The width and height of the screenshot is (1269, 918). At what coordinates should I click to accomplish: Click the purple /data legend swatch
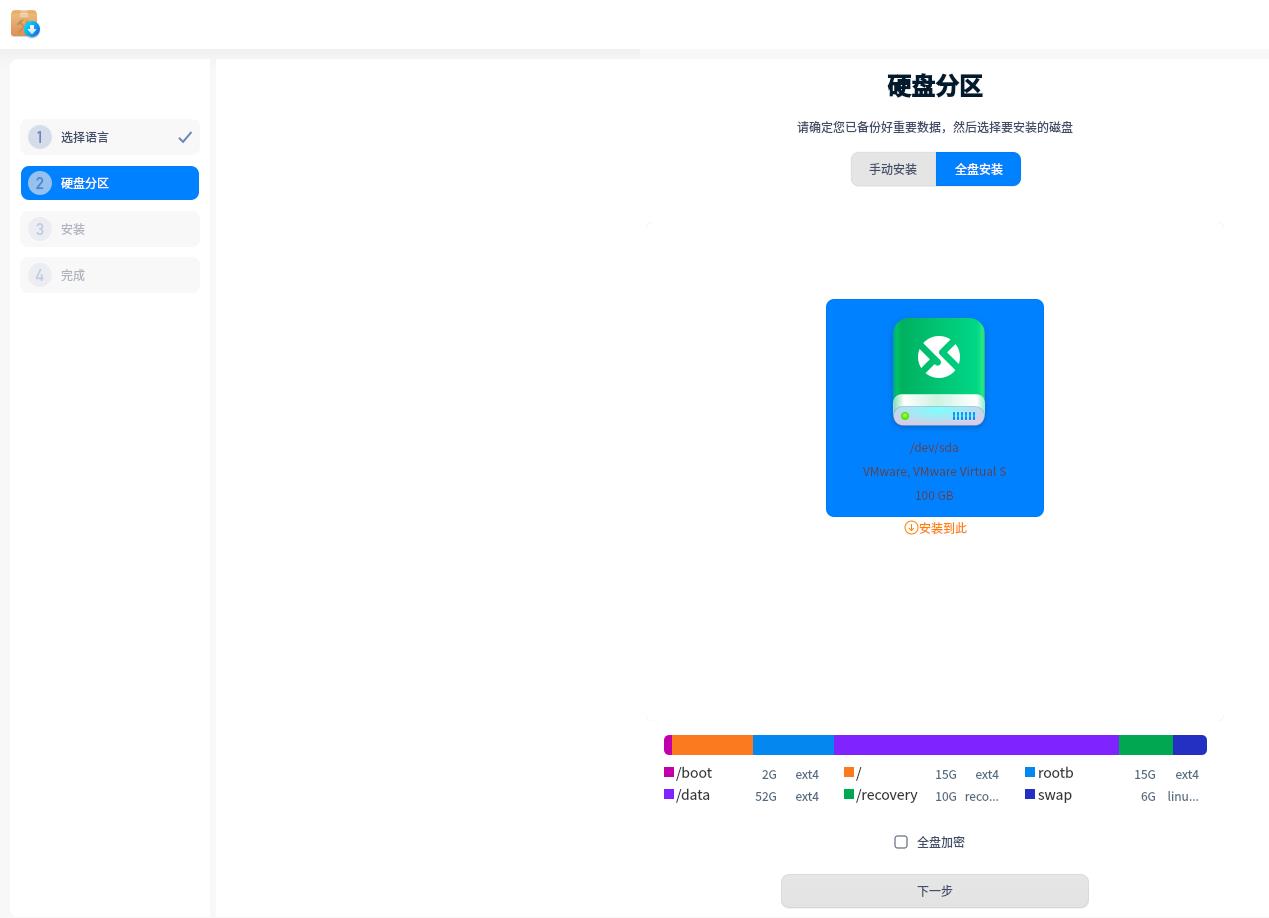coord(669,794)
